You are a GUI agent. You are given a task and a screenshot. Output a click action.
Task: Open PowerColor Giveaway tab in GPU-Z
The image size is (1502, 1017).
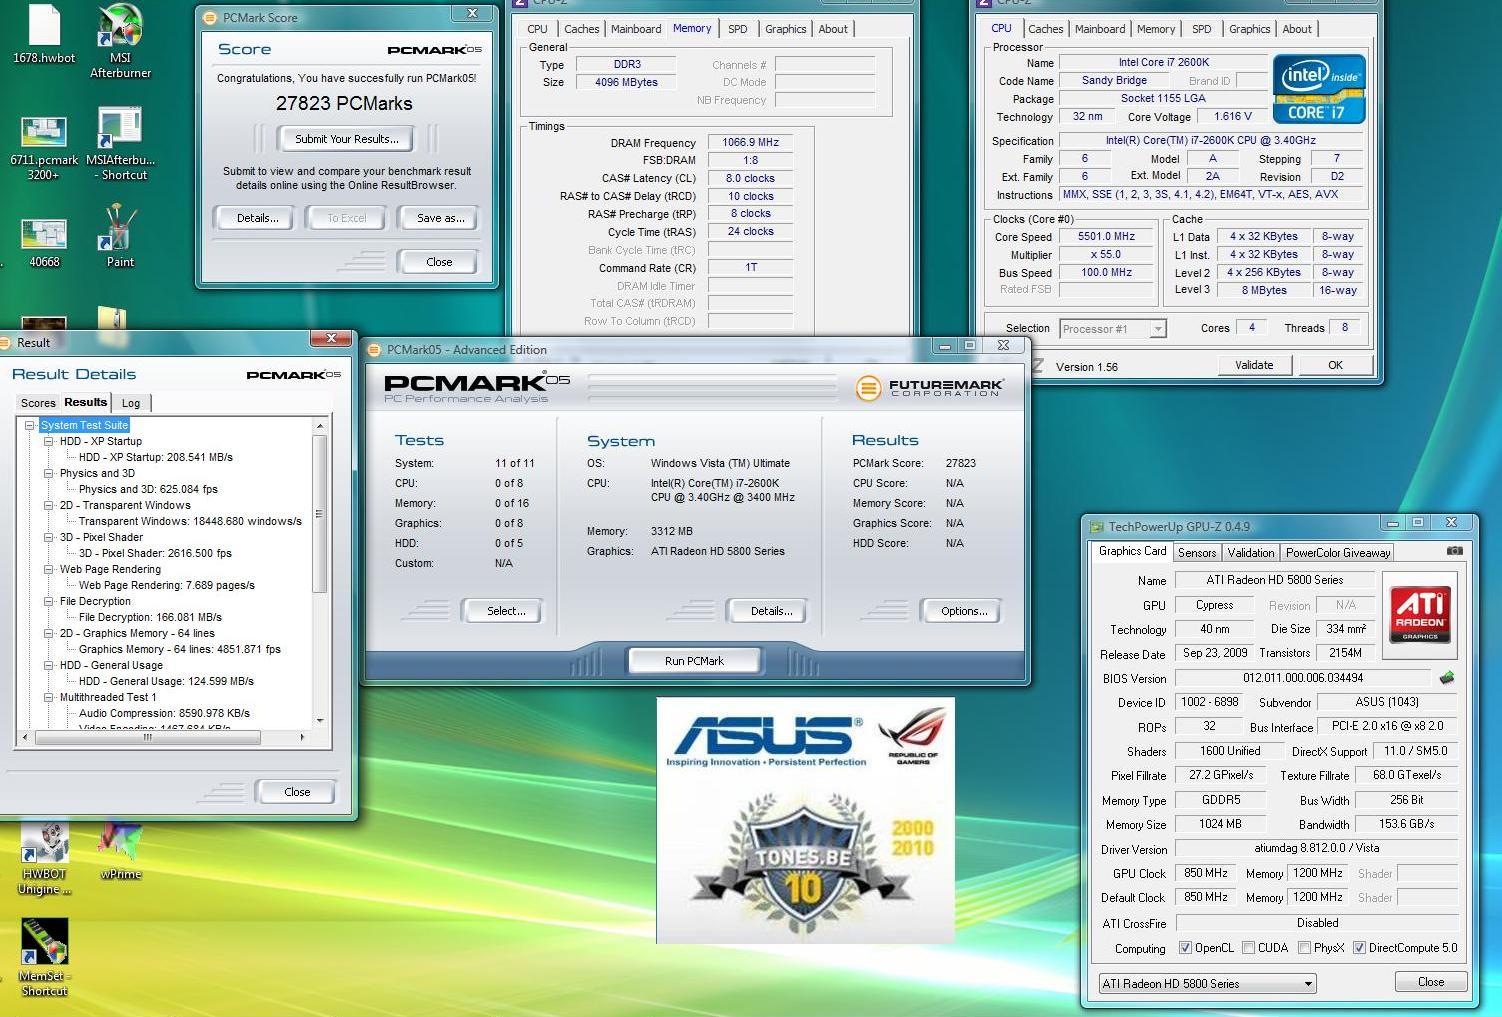click(x=1338, y=552)
